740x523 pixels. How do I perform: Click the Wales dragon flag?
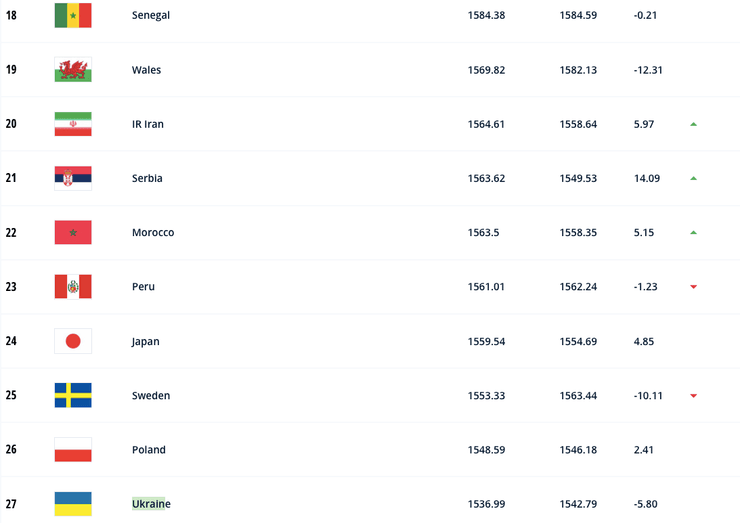tap(73, 70)
